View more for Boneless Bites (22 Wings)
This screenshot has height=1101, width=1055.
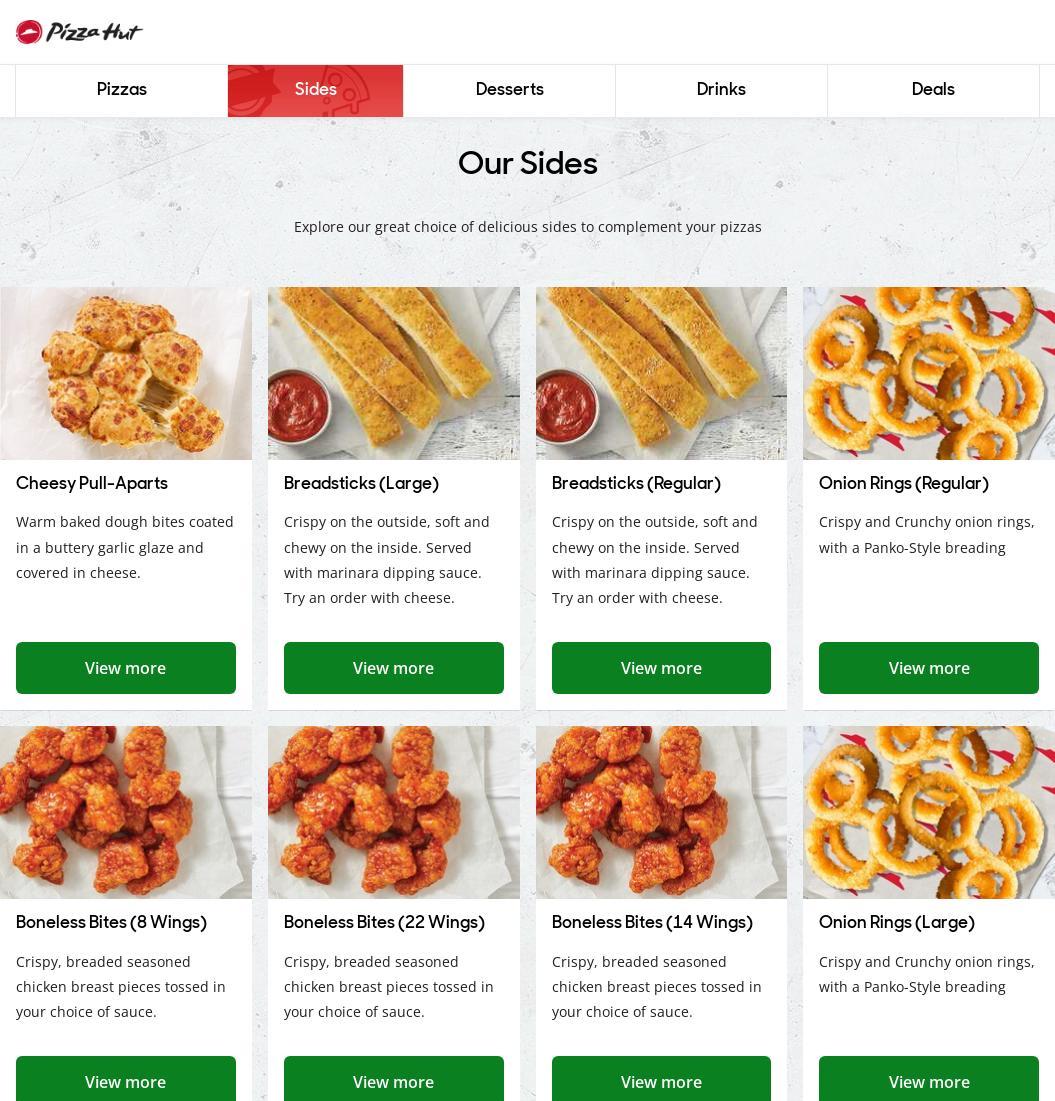(x=393, y=1079)
